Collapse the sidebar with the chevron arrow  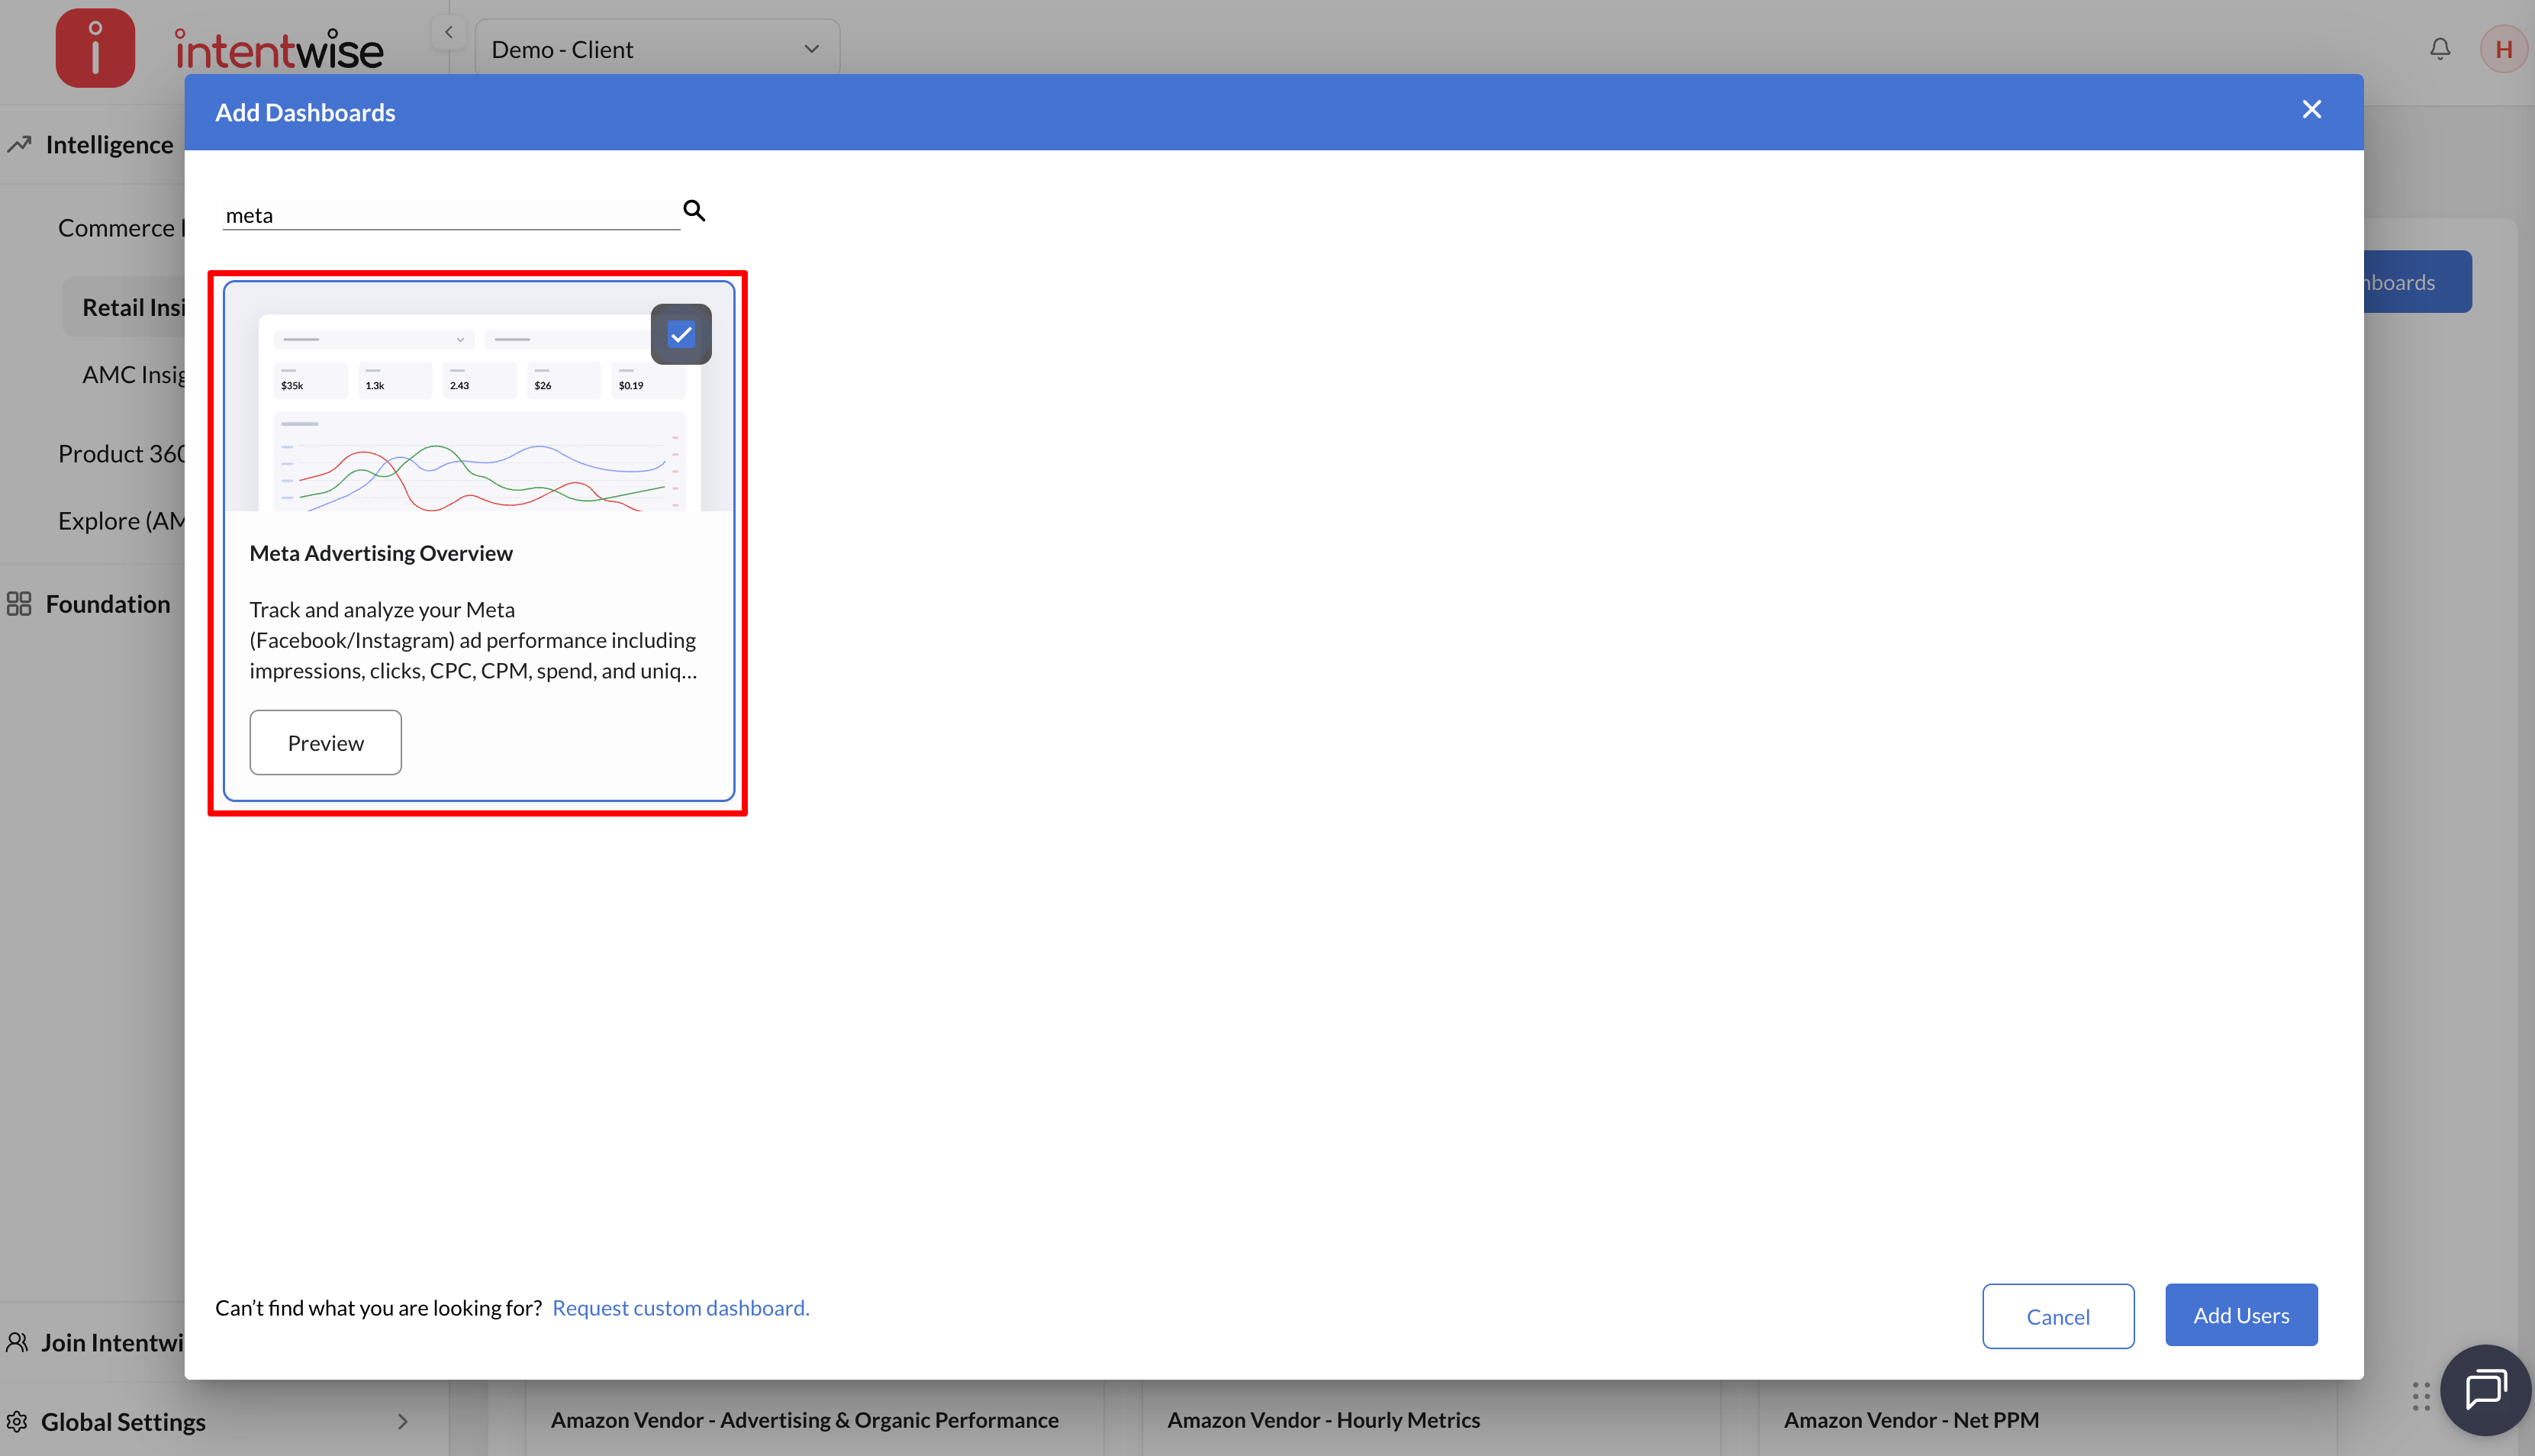click(x=449, y=32)
